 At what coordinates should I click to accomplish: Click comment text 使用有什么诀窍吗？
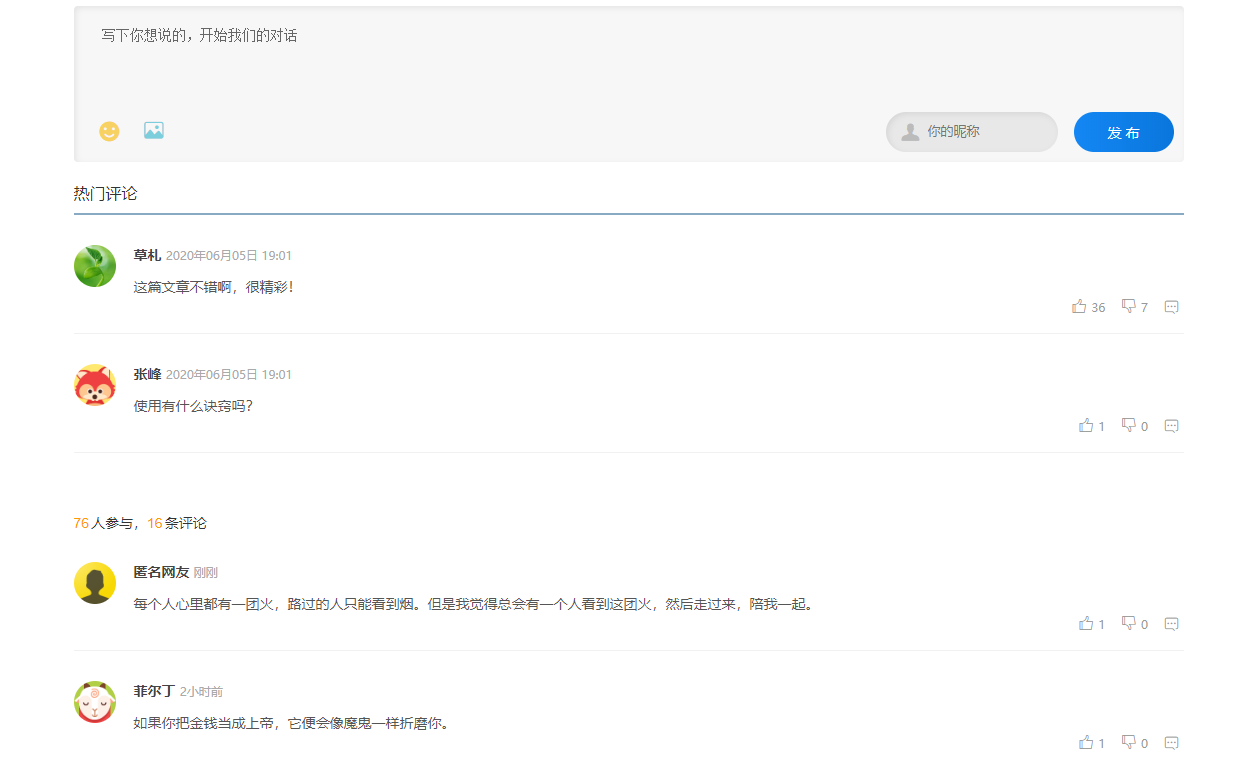point(193,406)
